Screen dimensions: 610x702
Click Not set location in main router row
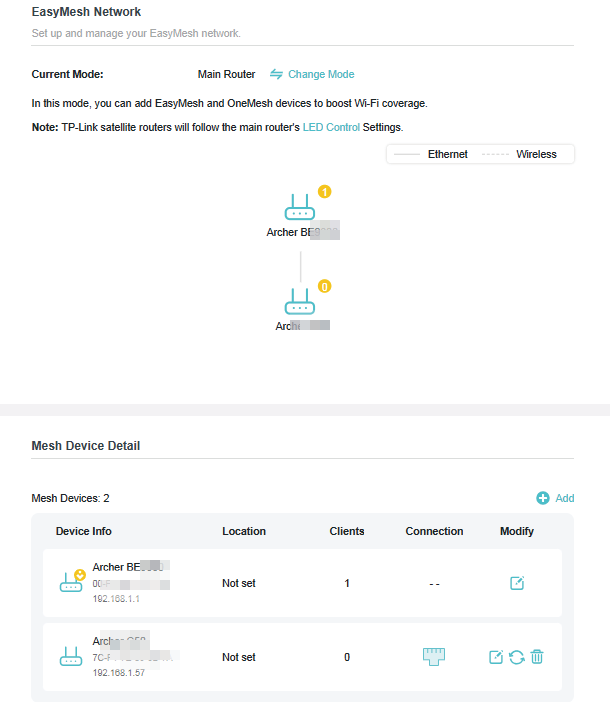coord(239,583)
